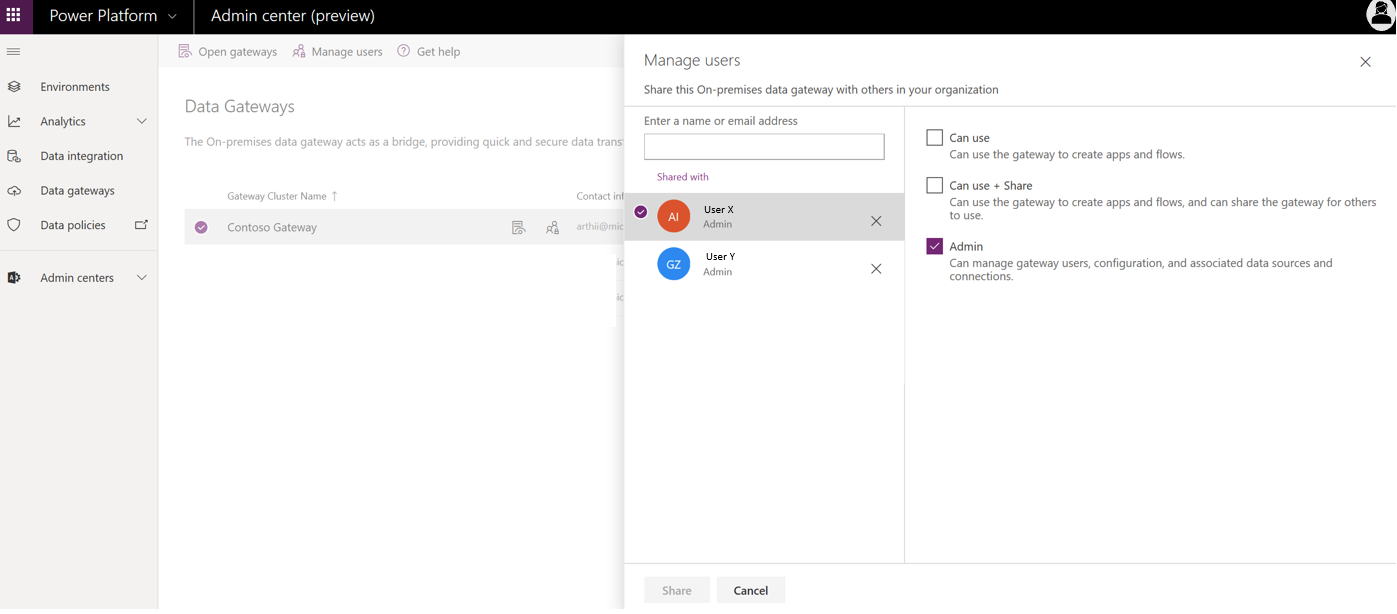Remove User Y from shared list
This screenshot has width=1397, height=614.
click(x=876, y=269)
